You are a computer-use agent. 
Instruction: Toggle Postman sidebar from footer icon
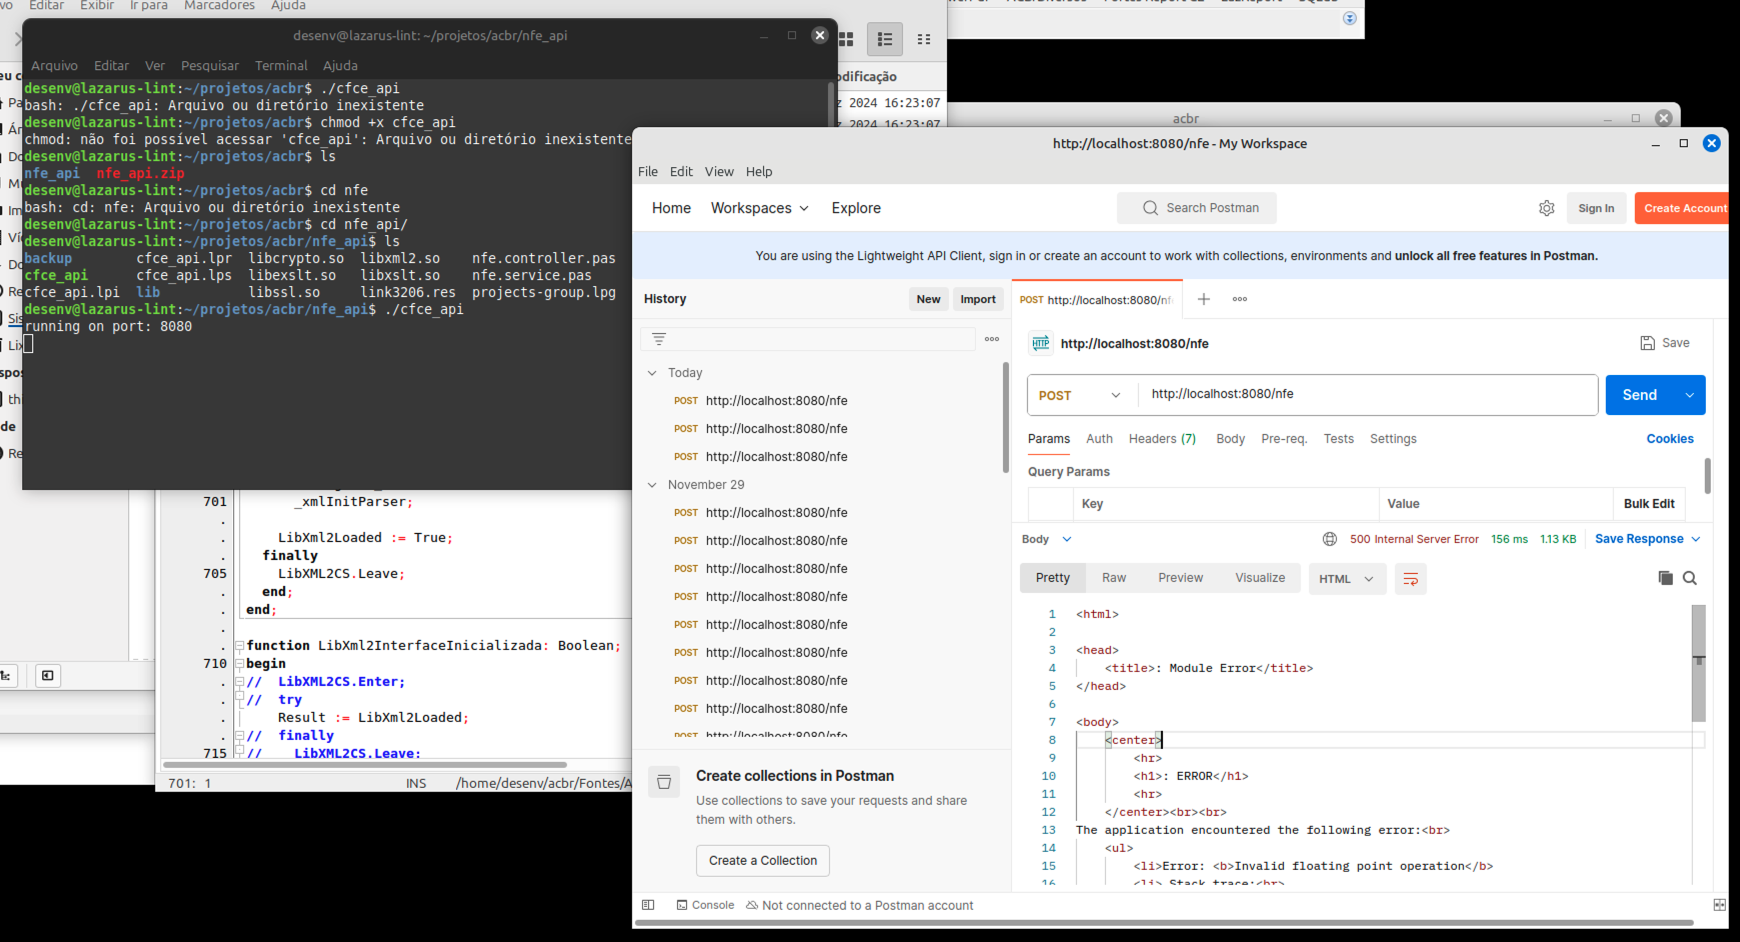coord(648,905)
